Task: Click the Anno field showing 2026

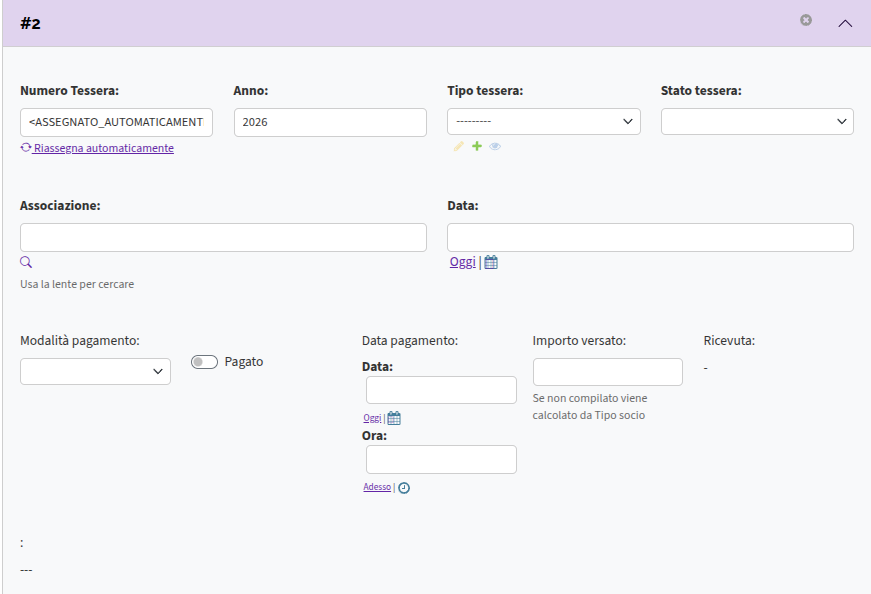Action: click(x=330, y=122)
